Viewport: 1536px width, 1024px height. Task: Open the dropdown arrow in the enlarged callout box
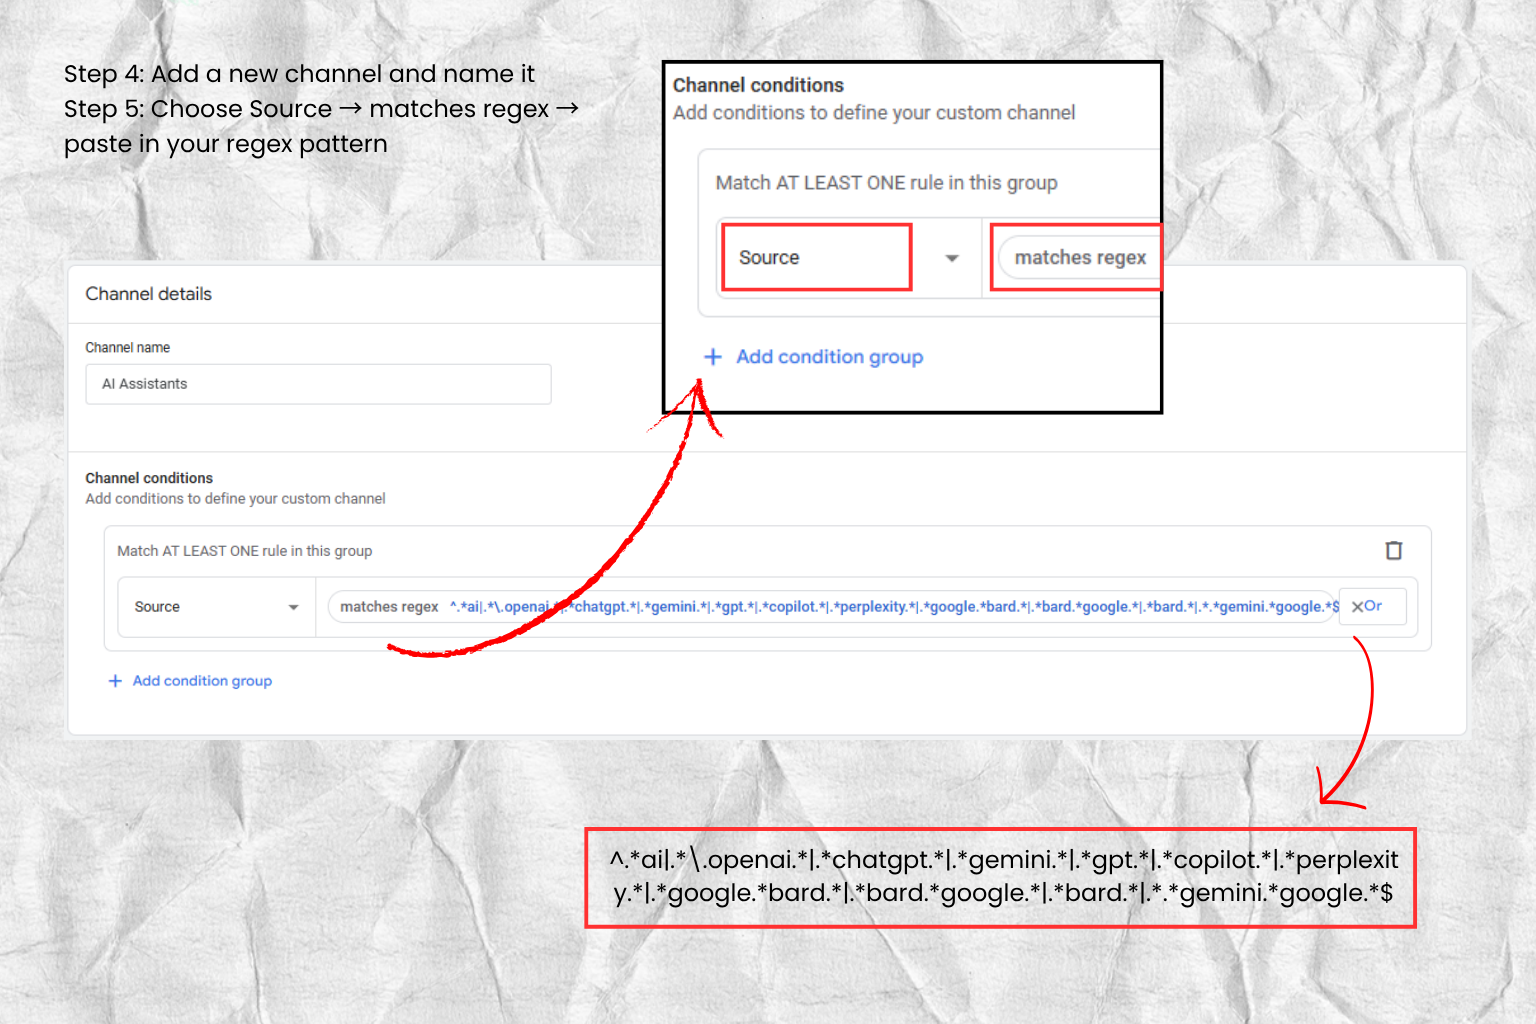[951, 258]
